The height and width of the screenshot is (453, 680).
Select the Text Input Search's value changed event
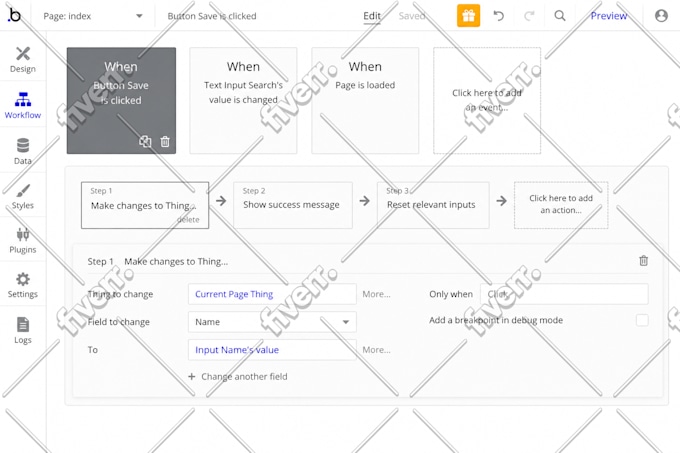pos(243,101)
